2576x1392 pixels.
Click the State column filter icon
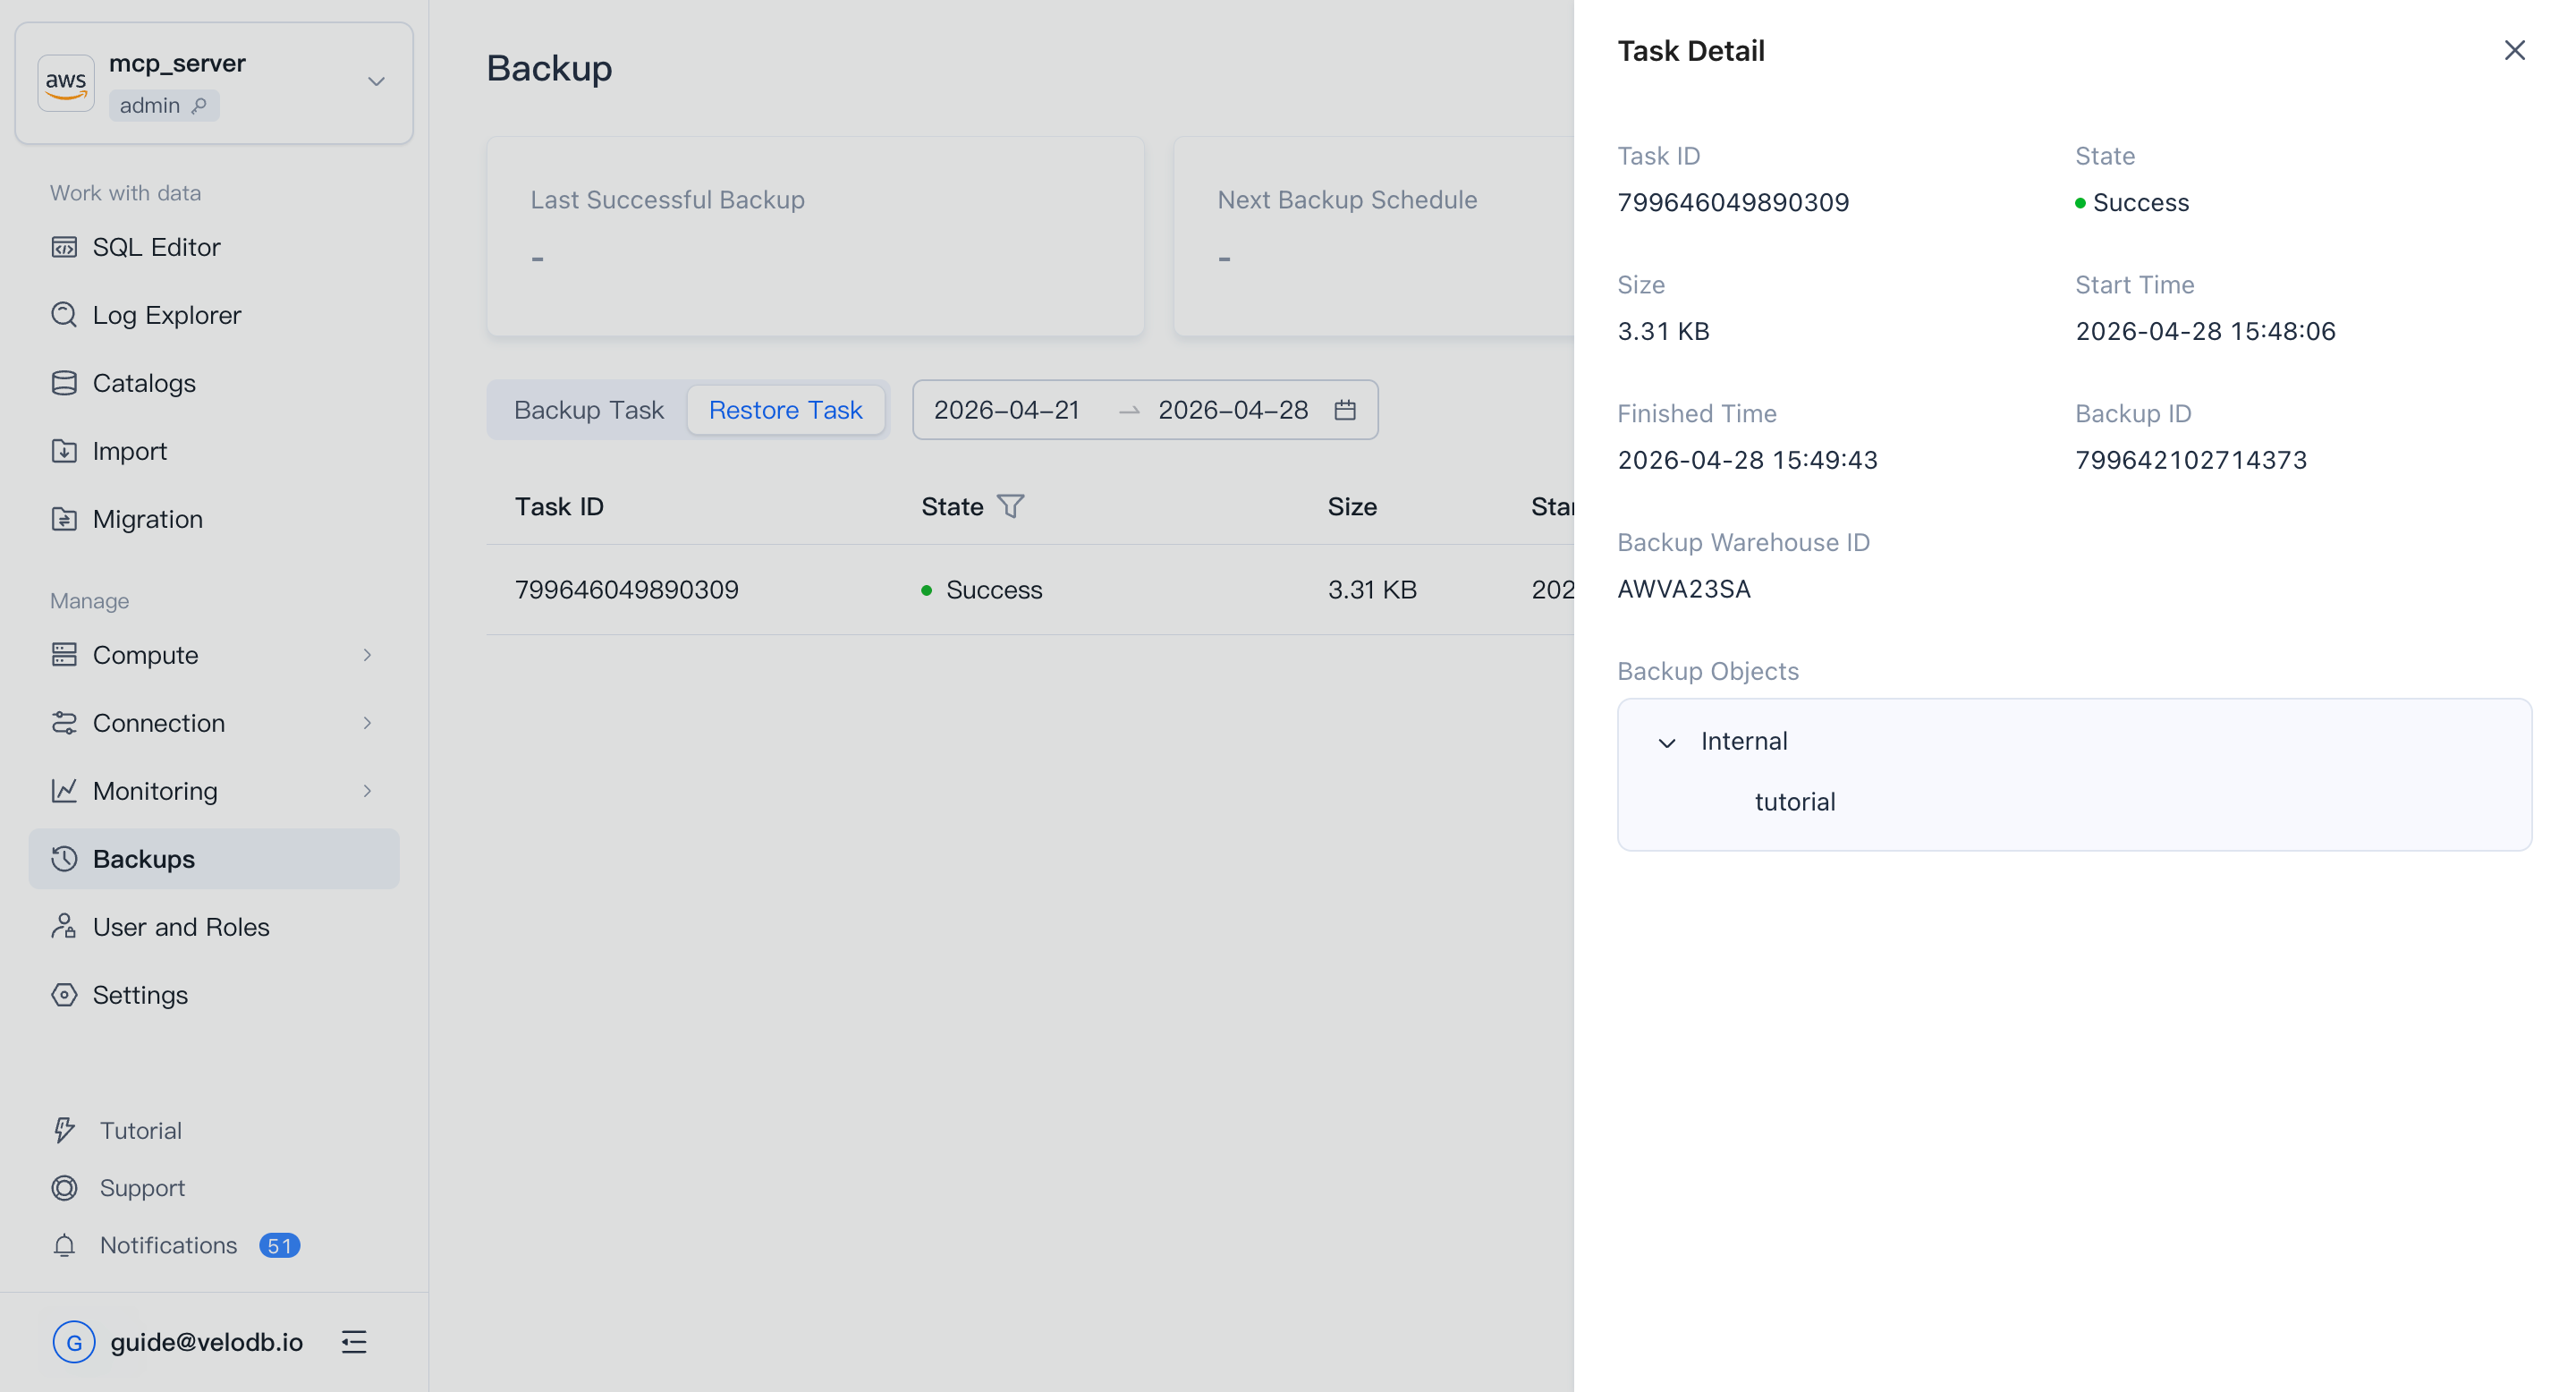coord(1011,506)
